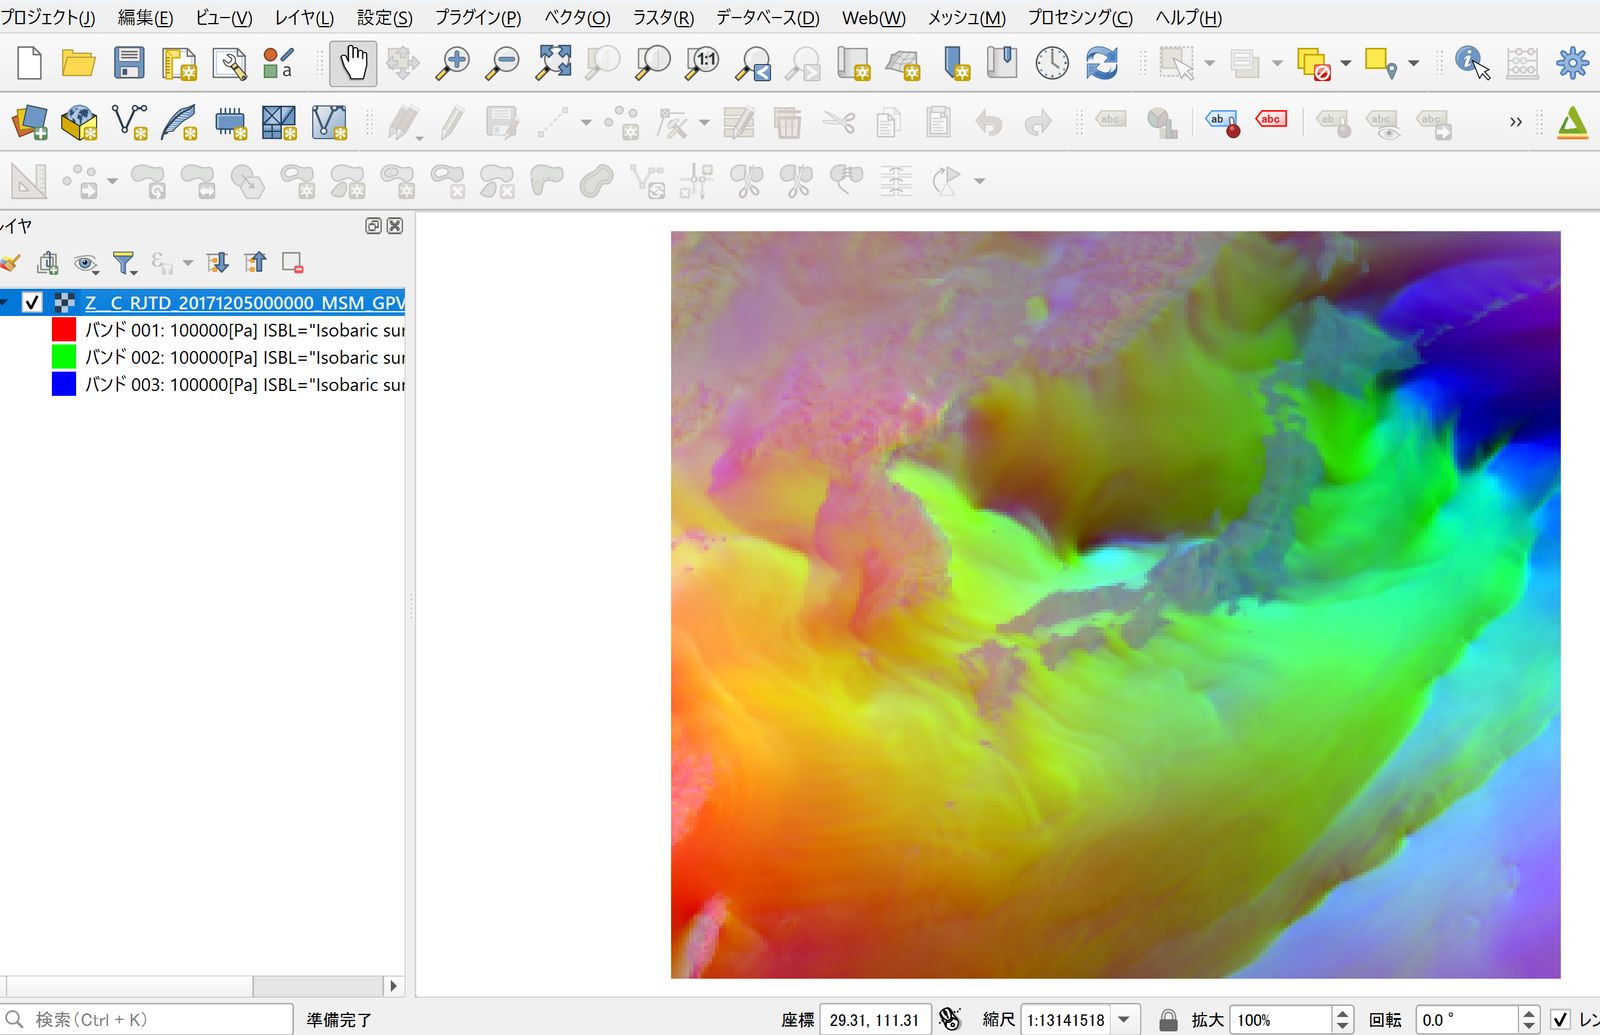Click Manage Map Themes eye icon
This screenshot has width=1600, height=1035.
point(86,263)
